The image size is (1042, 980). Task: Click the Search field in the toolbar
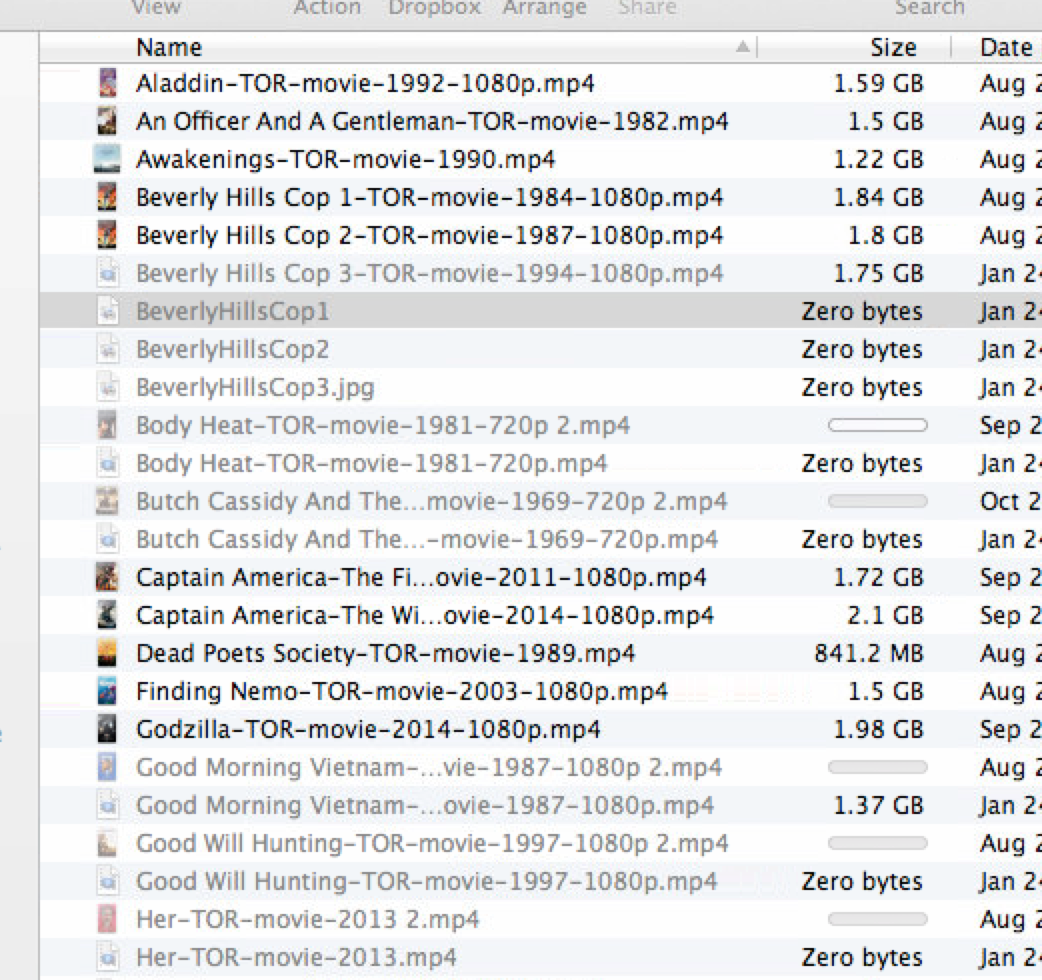point(929,7)
